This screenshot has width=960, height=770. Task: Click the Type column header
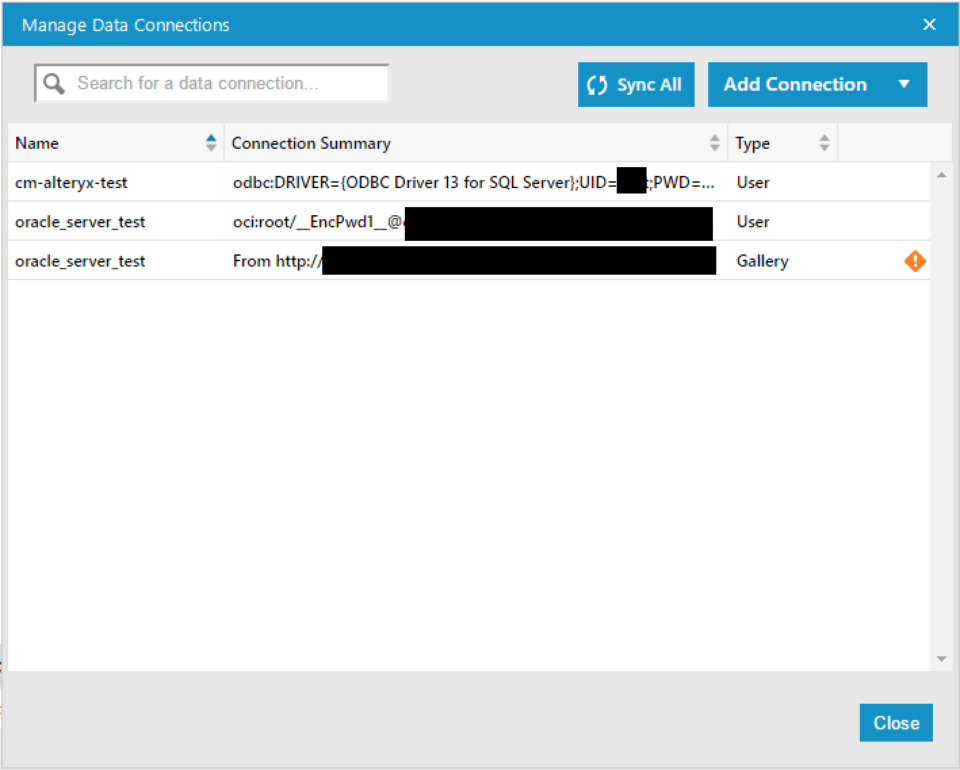pos(752,143)
